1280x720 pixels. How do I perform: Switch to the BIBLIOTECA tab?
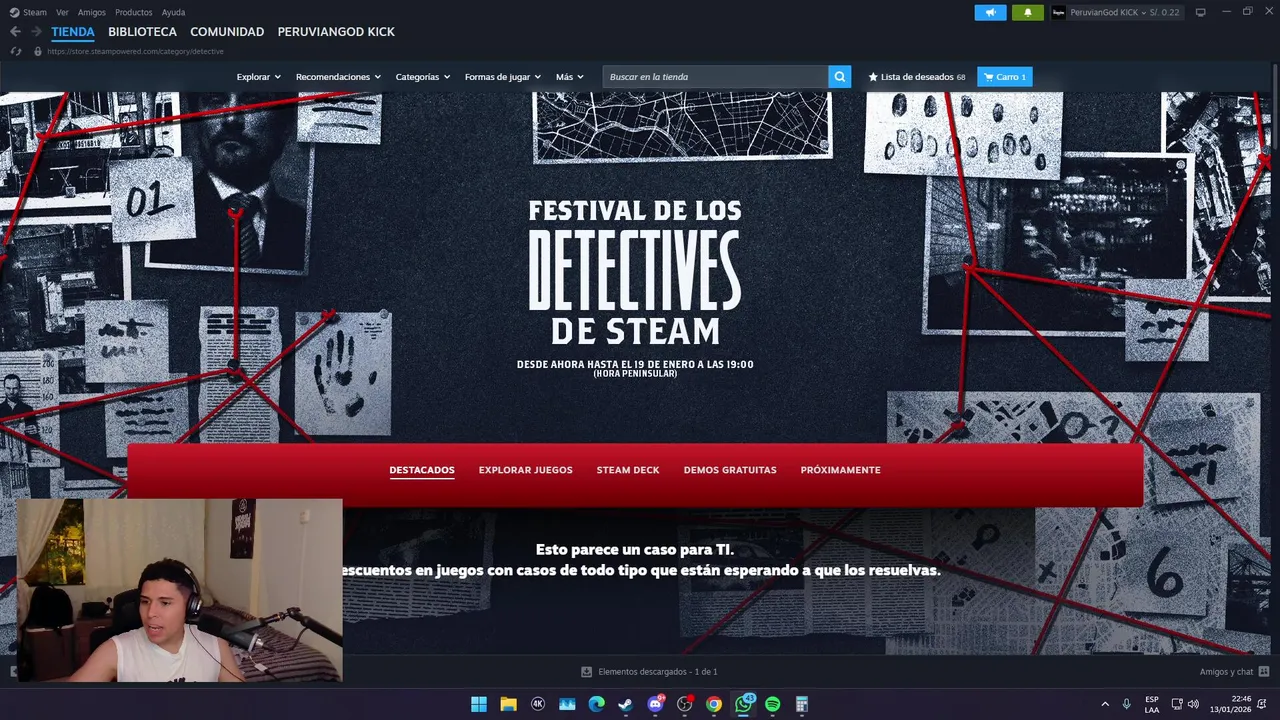pyautogui.click(x=142, y=32)
